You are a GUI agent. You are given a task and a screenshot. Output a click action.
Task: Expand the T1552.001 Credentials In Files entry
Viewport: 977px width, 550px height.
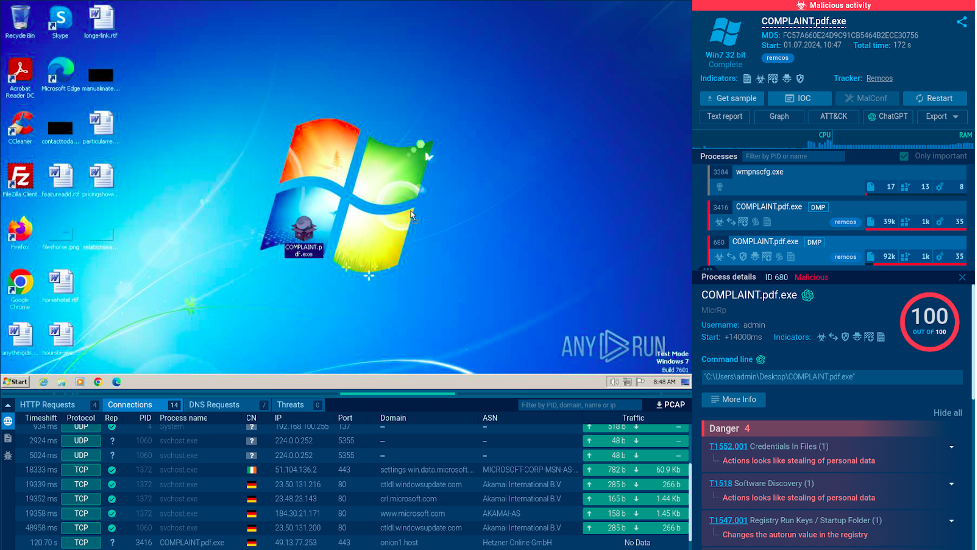tap(951, 447)
